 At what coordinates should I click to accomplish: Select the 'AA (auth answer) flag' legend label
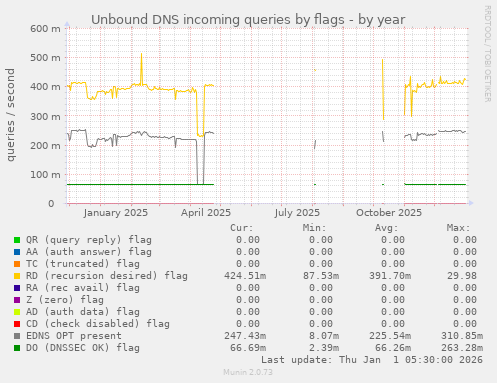coord(89,252)
